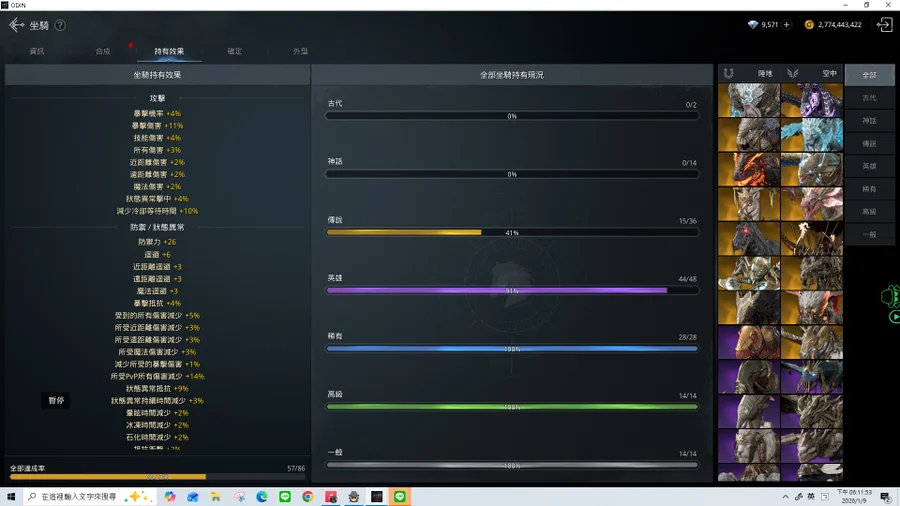Click the Windows Start button
The height and width of the screenshot is (506, 900).
[x=12, y=496]
